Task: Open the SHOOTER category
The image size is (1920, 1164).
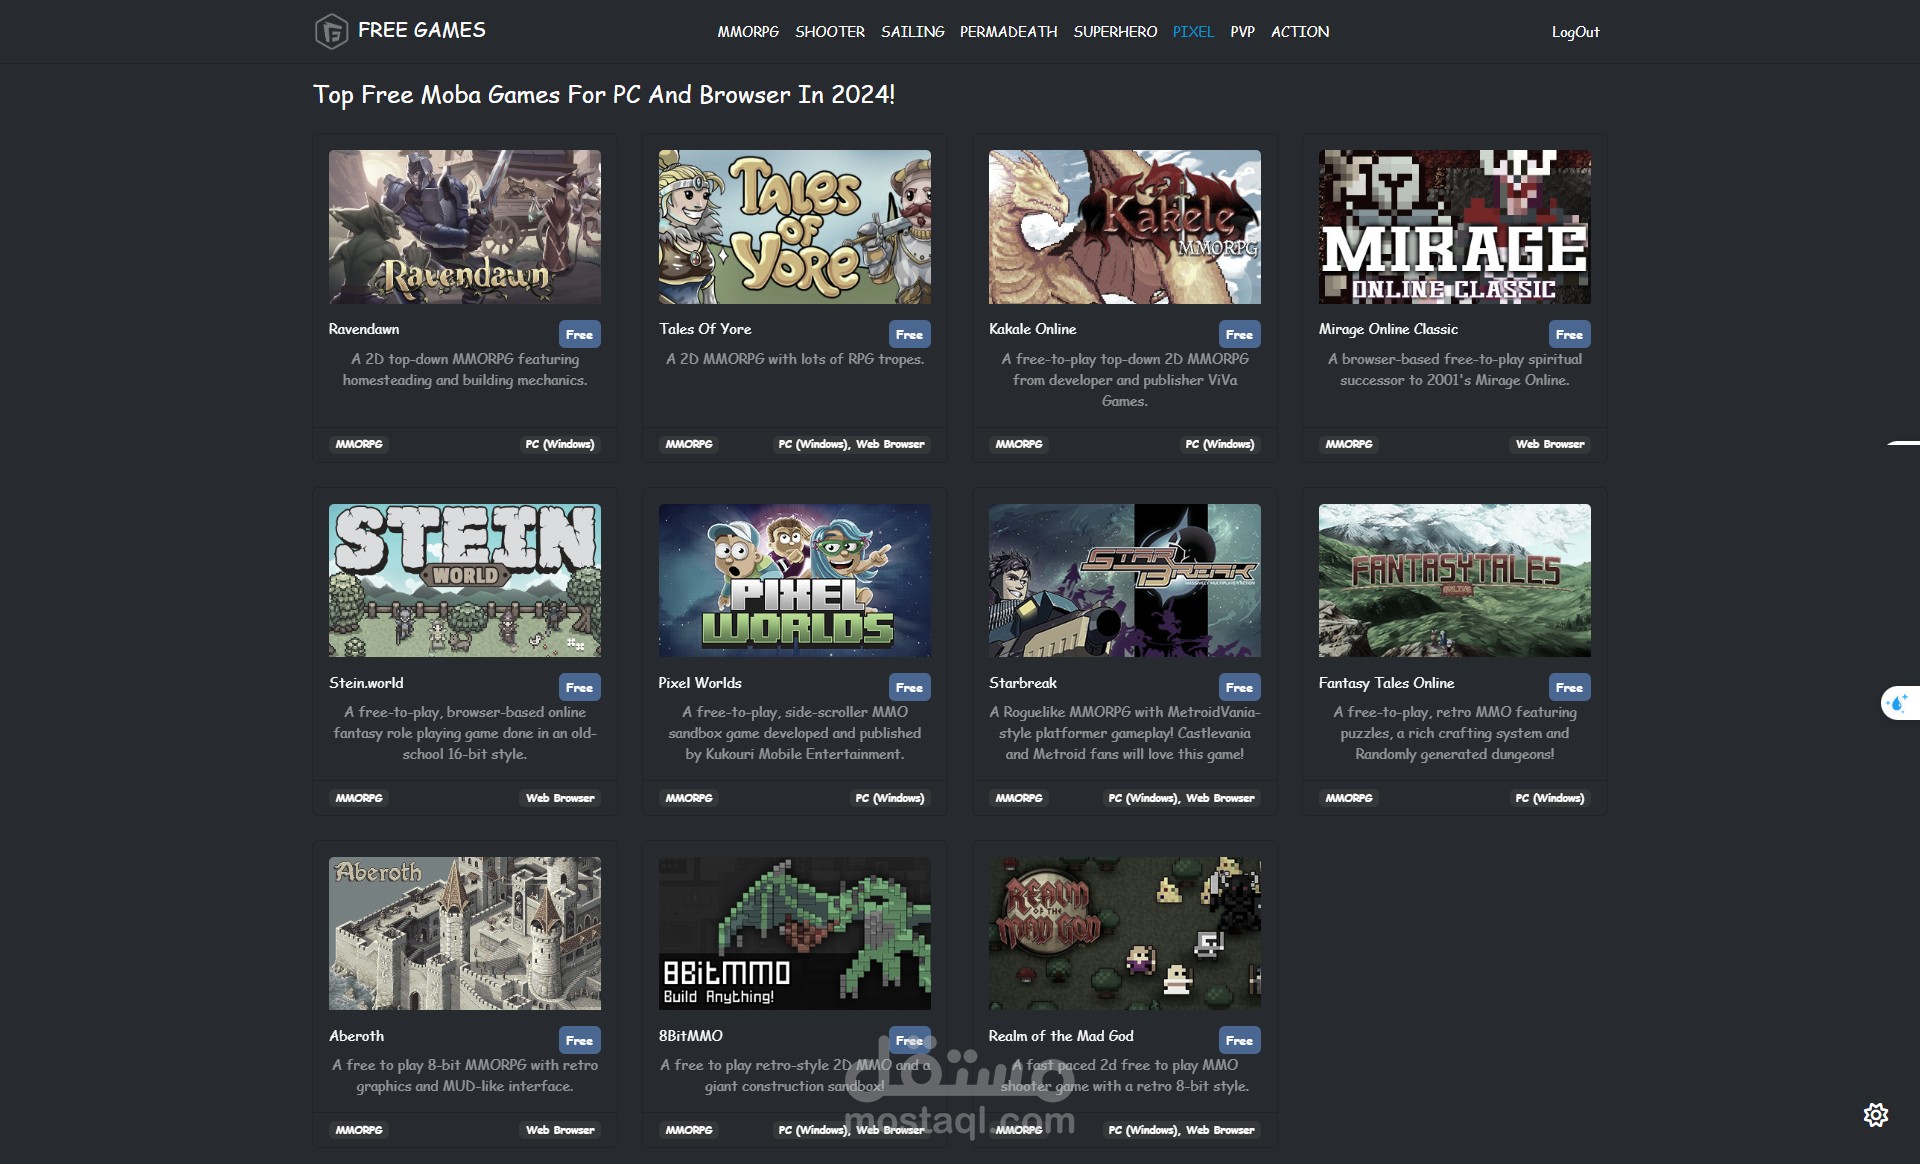Action: pyautogui.click(x=830, y=32)
